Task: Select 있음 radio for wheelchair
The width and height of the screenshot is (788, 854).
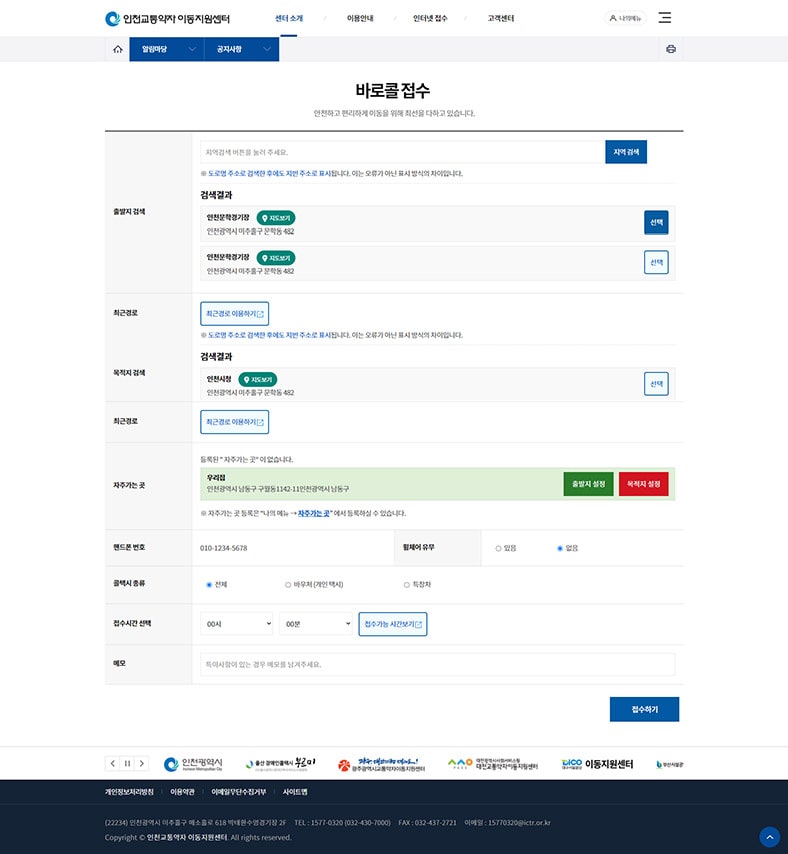Action: tap(499, 548)
